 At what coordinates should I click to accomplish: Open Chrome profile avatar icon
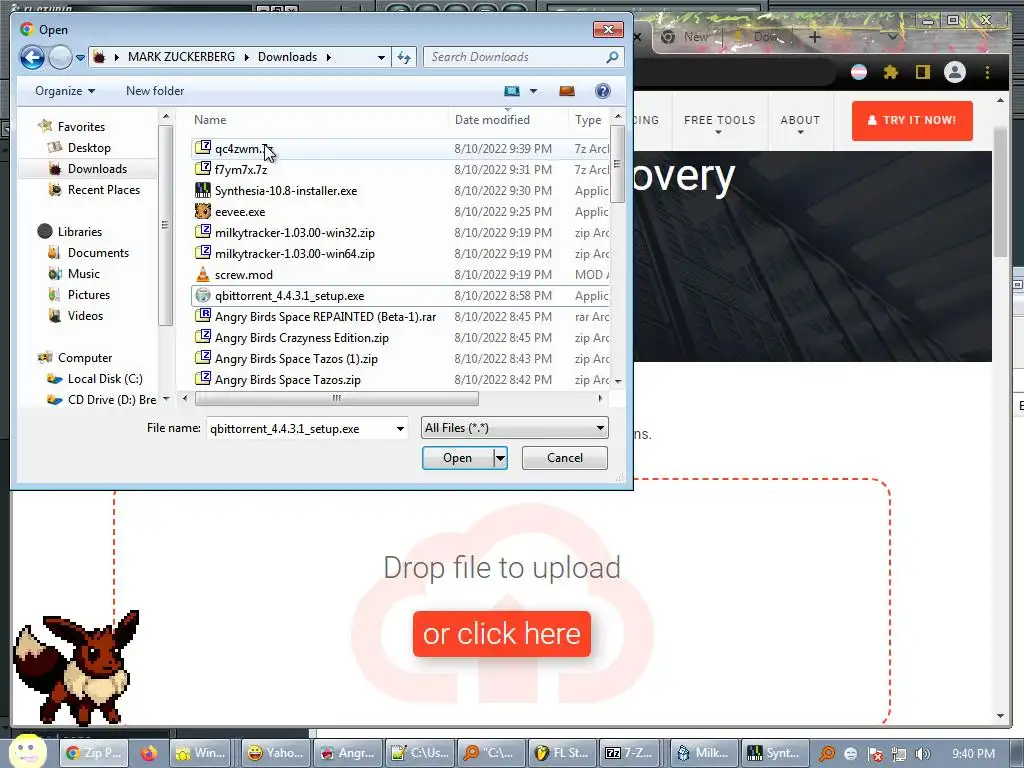coord(955,72)
